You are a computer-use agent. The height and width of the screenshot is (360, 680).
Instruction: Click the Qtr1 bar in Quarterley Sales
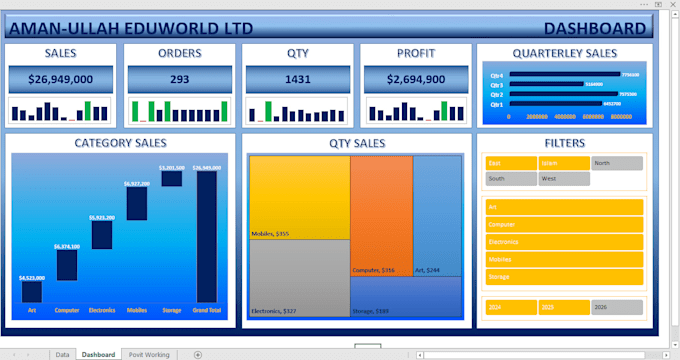[x=556, y=104]
